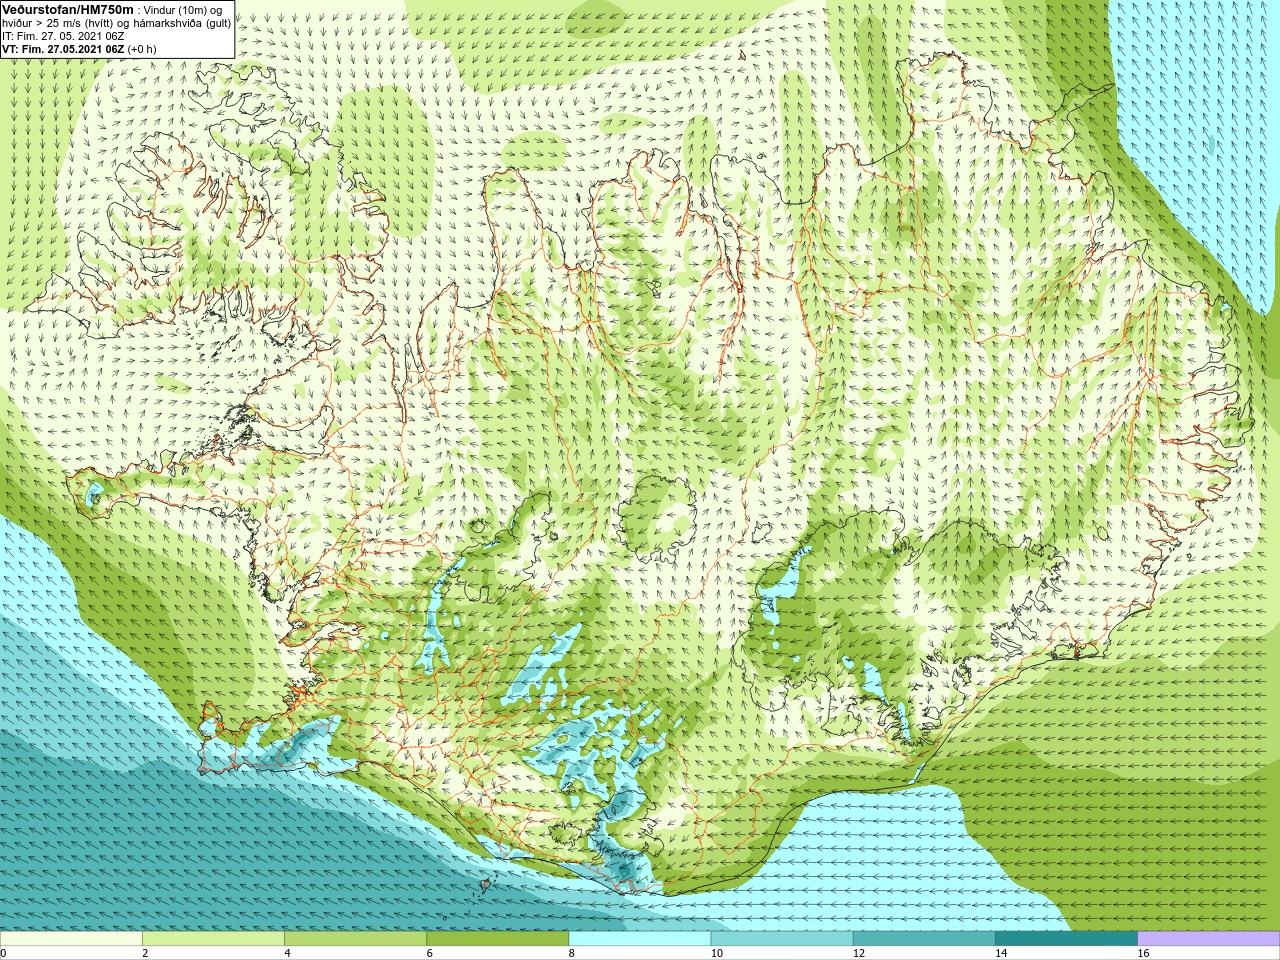
Task: Select the medium green 4–6 legend swatch
Action: click(355, 939)
